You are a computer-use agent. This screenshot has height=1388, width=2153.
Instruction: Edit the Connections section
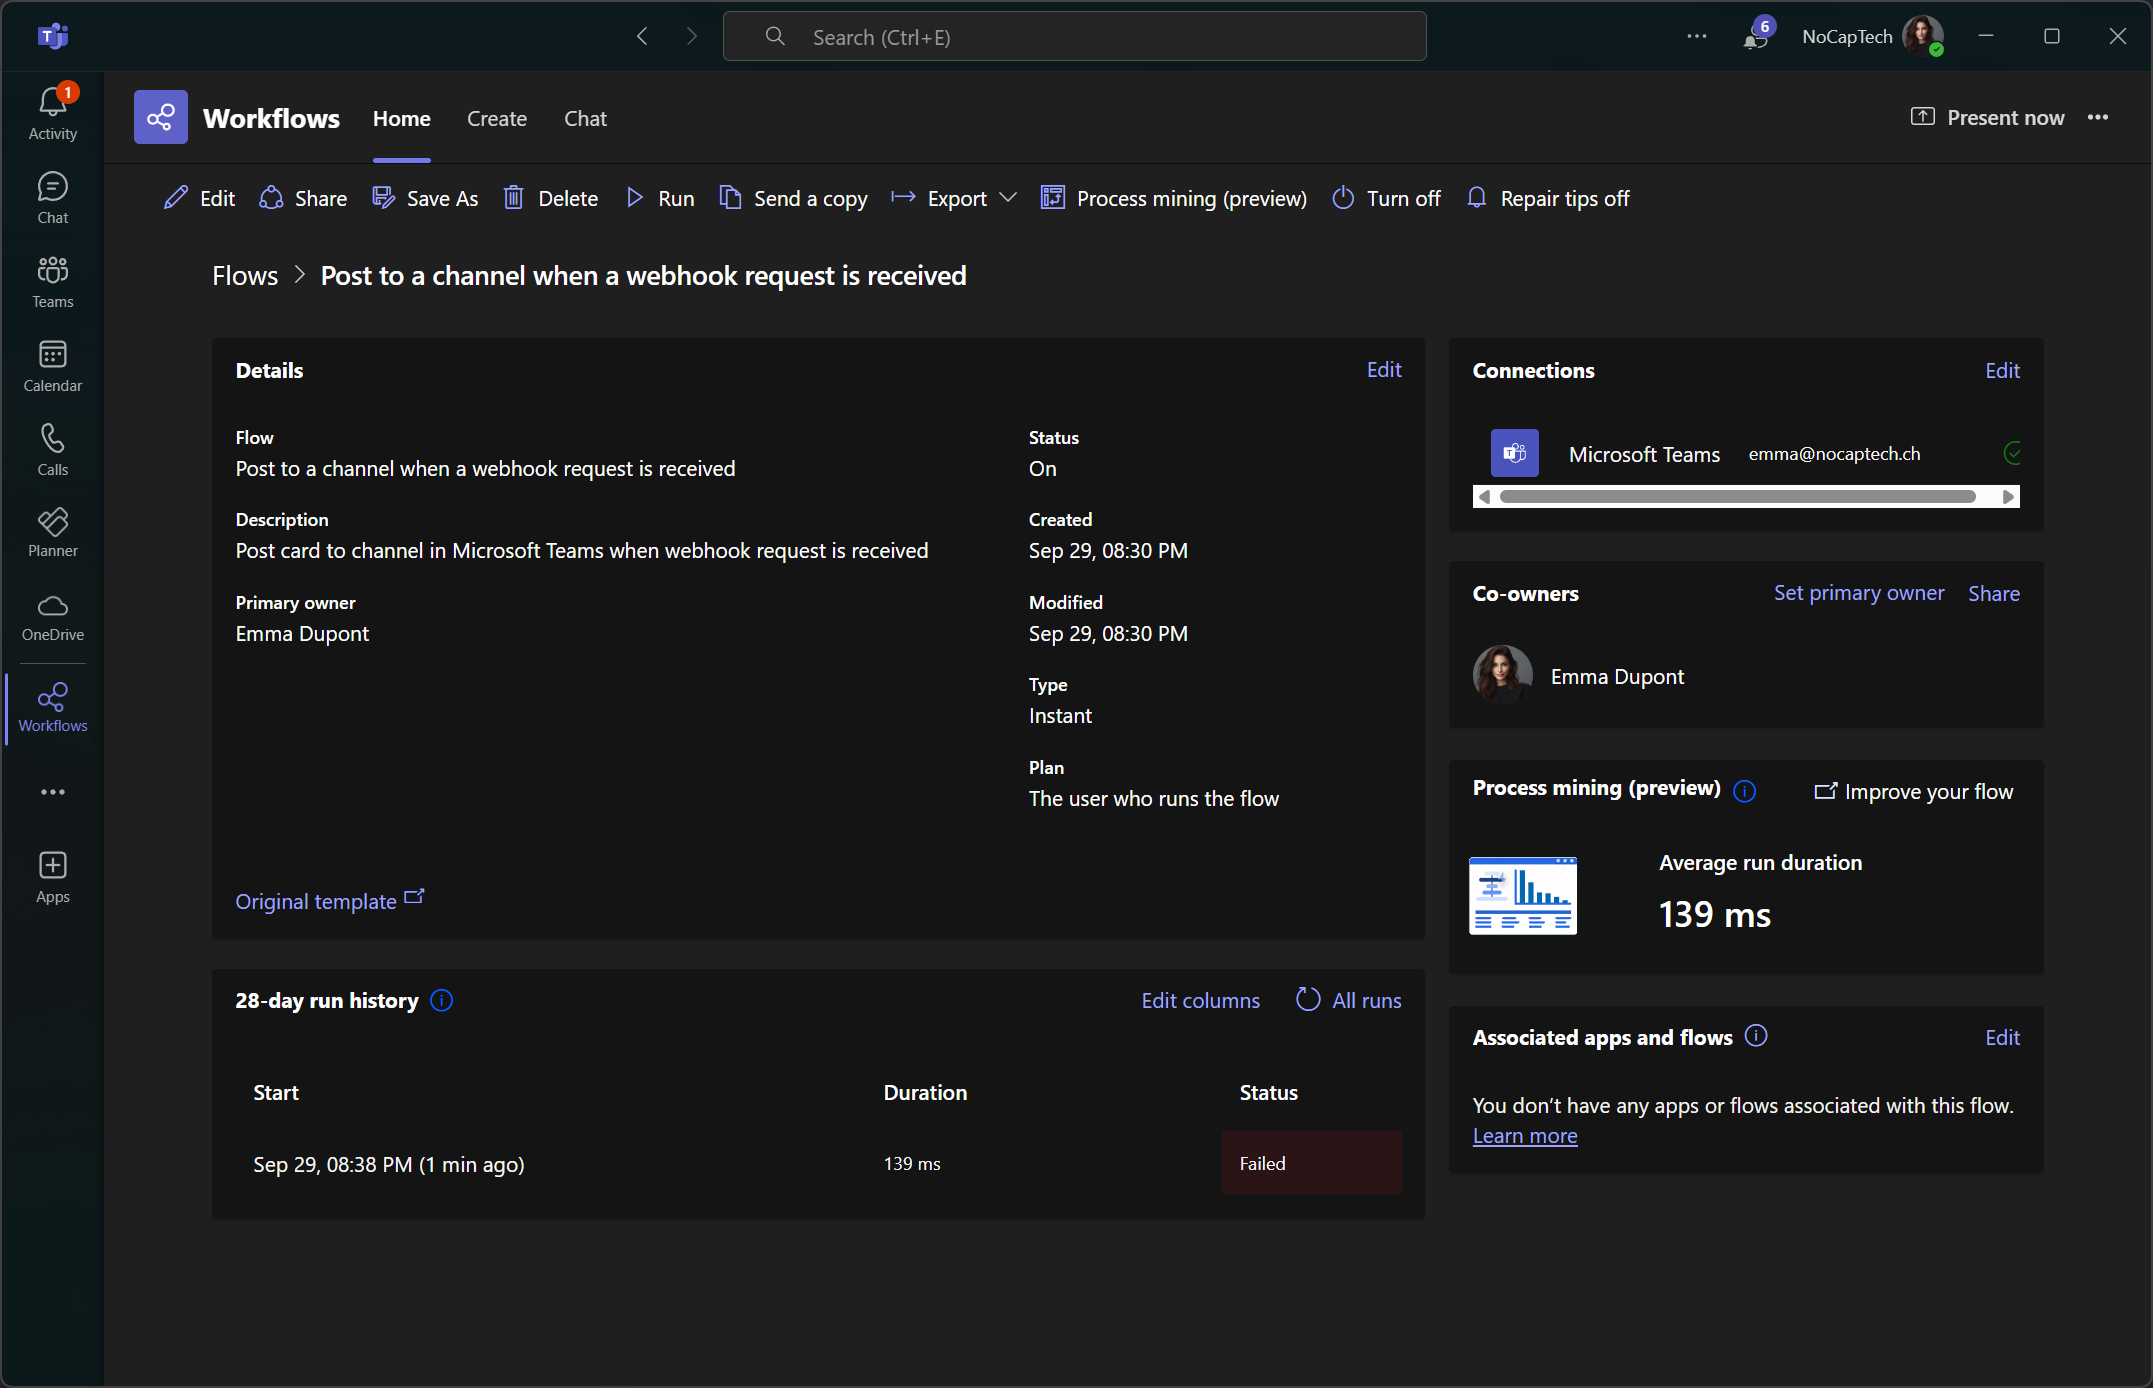(x=2002, y=370)
